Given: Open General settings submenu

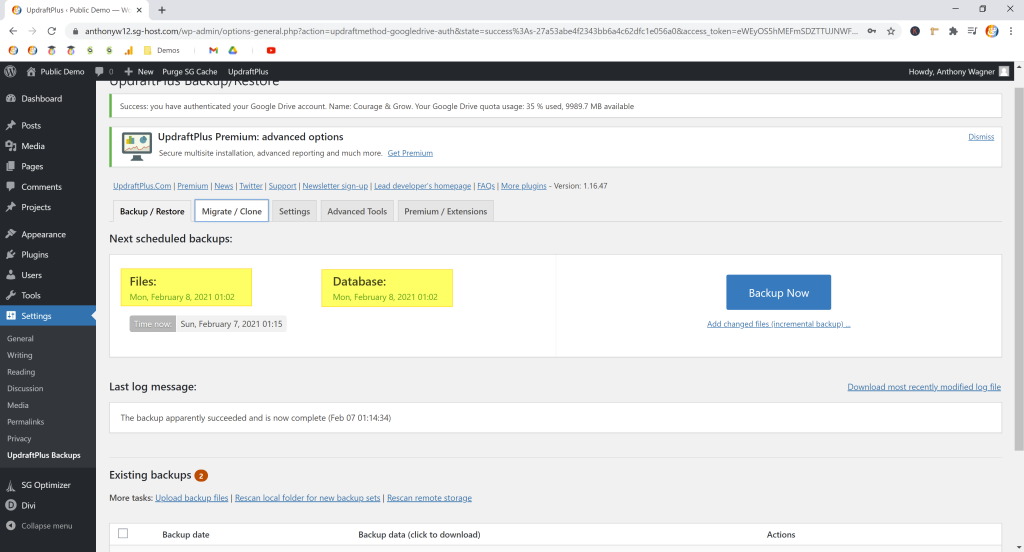Looking at the screenshot, I should coord(20,338).
